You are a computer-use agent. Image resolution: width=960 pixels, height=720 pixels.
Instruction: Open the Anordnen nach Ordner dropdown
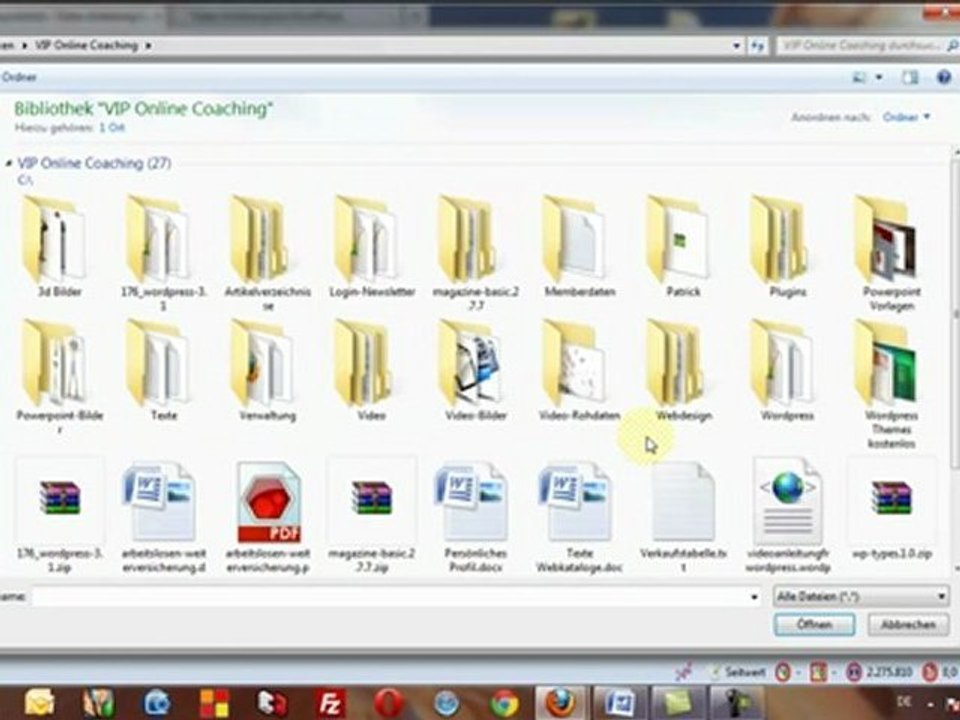coord(906,116)
